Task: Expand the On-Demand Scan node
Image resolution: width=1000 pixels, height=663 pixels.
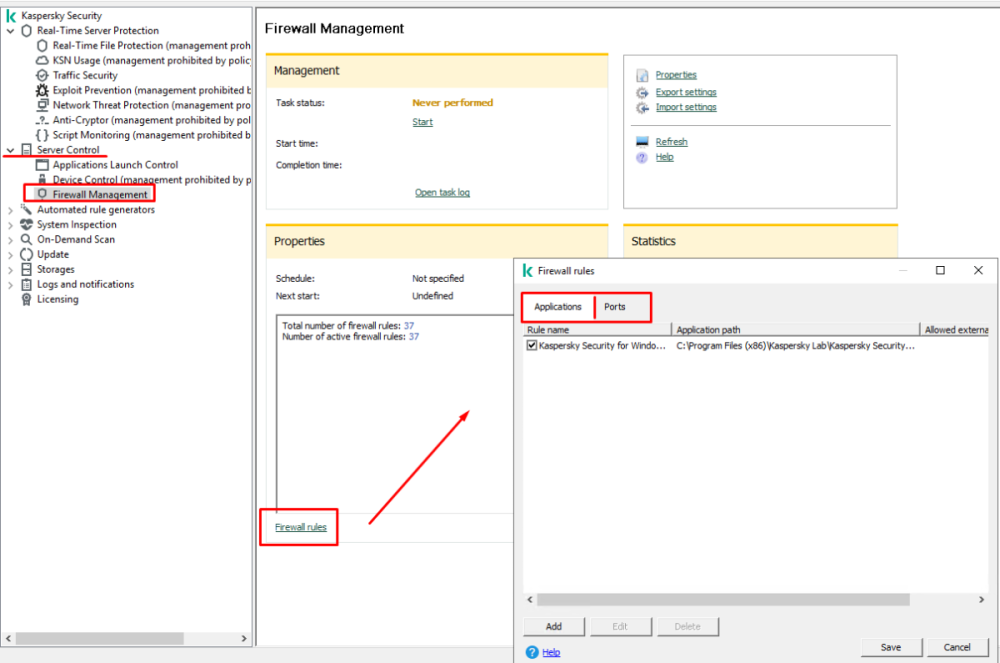Action: [x=10, y=240]
